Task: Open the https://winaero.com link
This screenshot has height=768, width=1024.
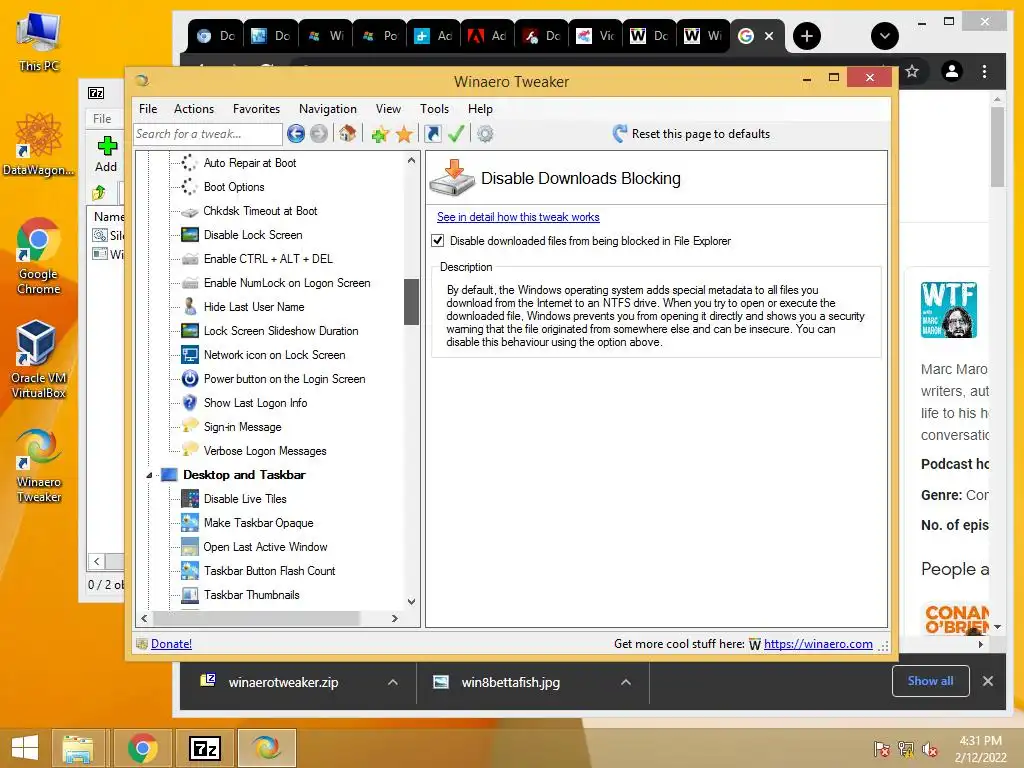Action: click(x=818, y=644)
